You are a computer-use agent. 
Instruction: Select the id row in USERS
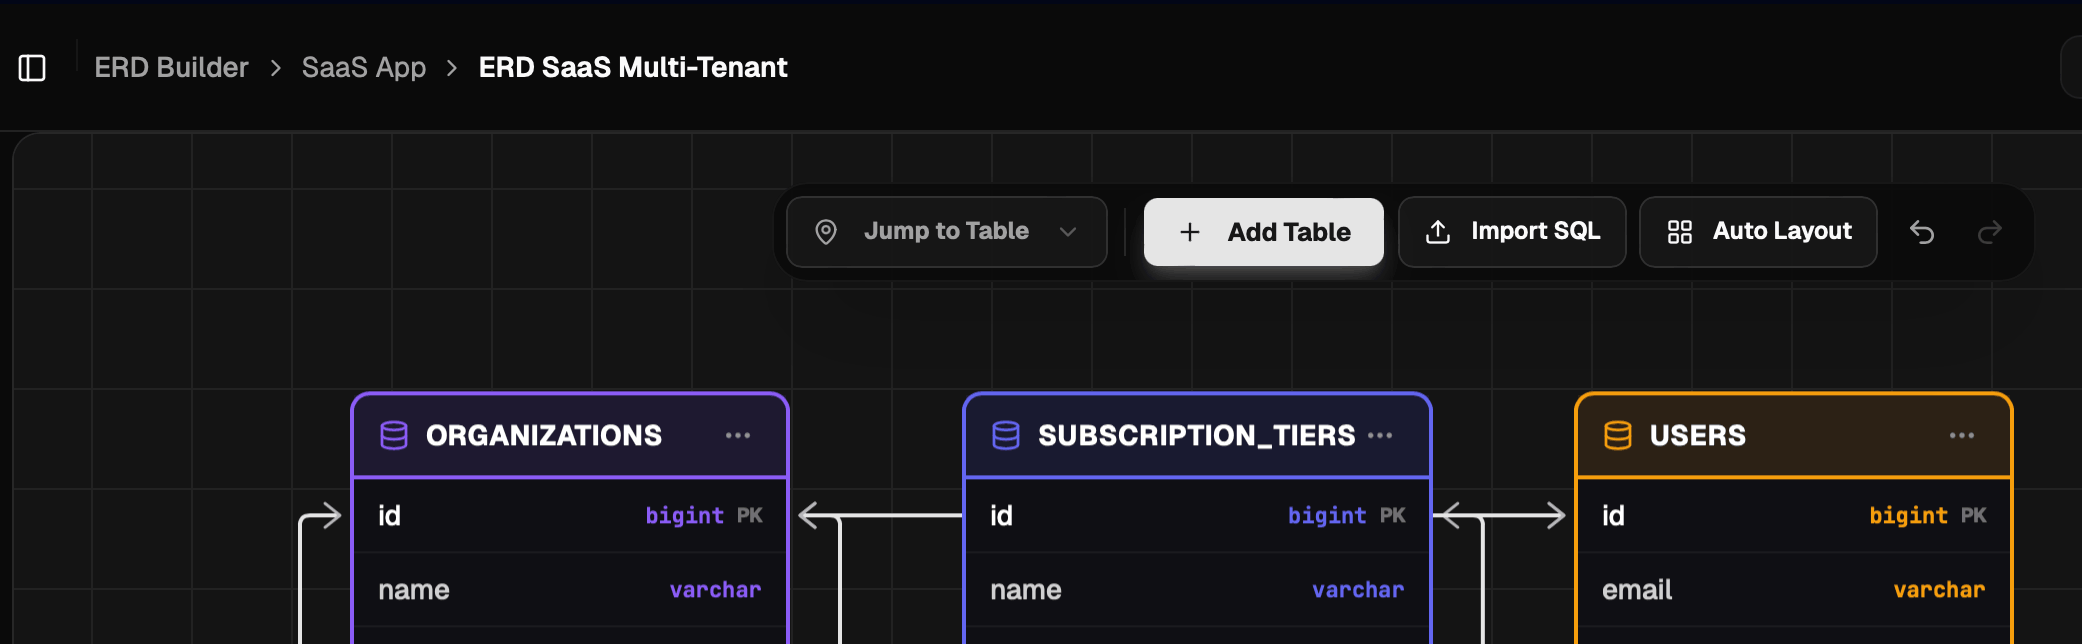[x=1794, y=516]
